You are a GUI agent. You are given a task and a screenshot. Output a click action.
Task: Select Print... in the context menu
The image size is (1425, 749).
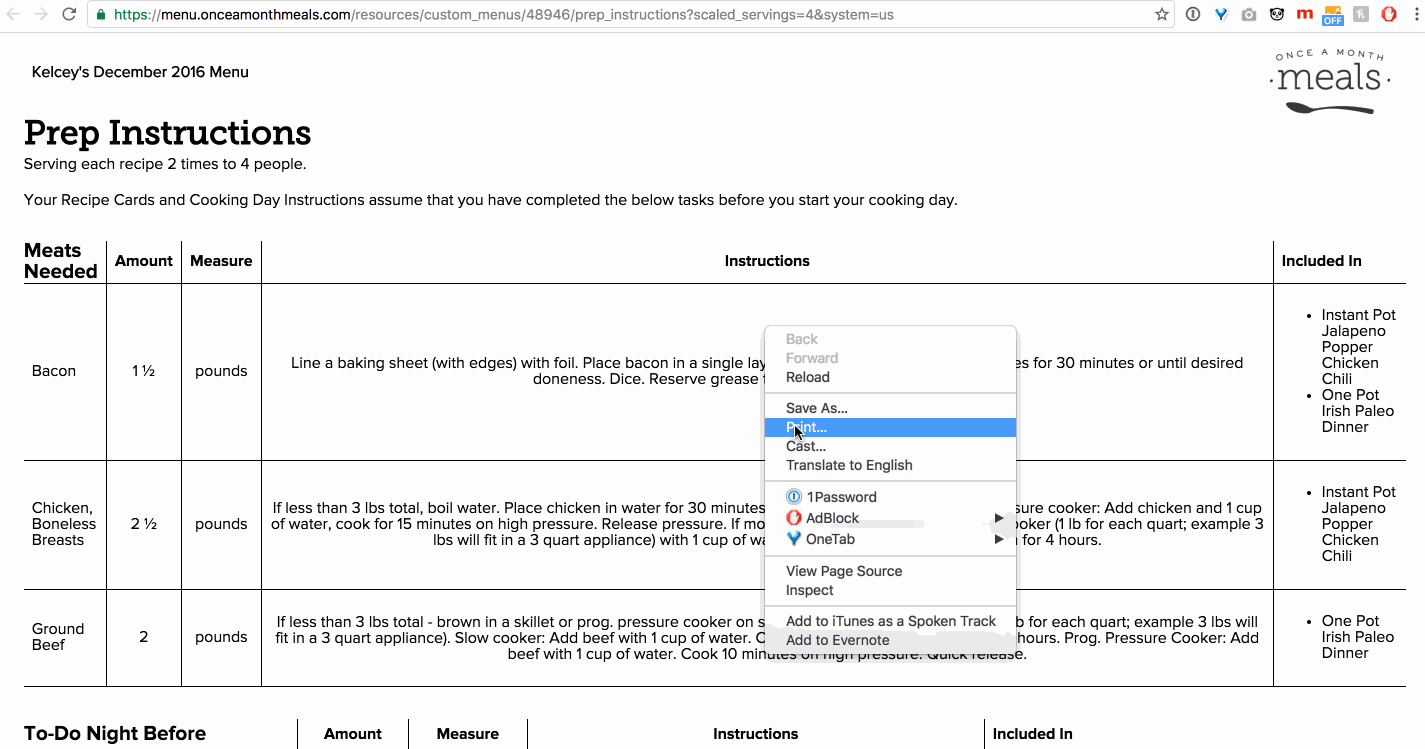[890, 427]
